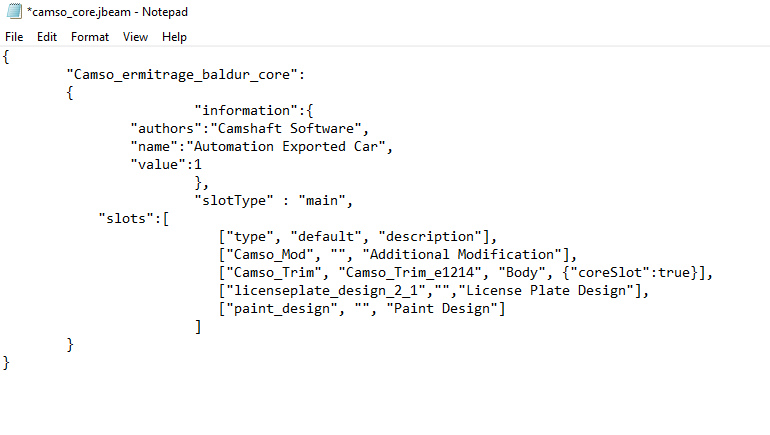Open the File menu

click(x=14, y=37)
